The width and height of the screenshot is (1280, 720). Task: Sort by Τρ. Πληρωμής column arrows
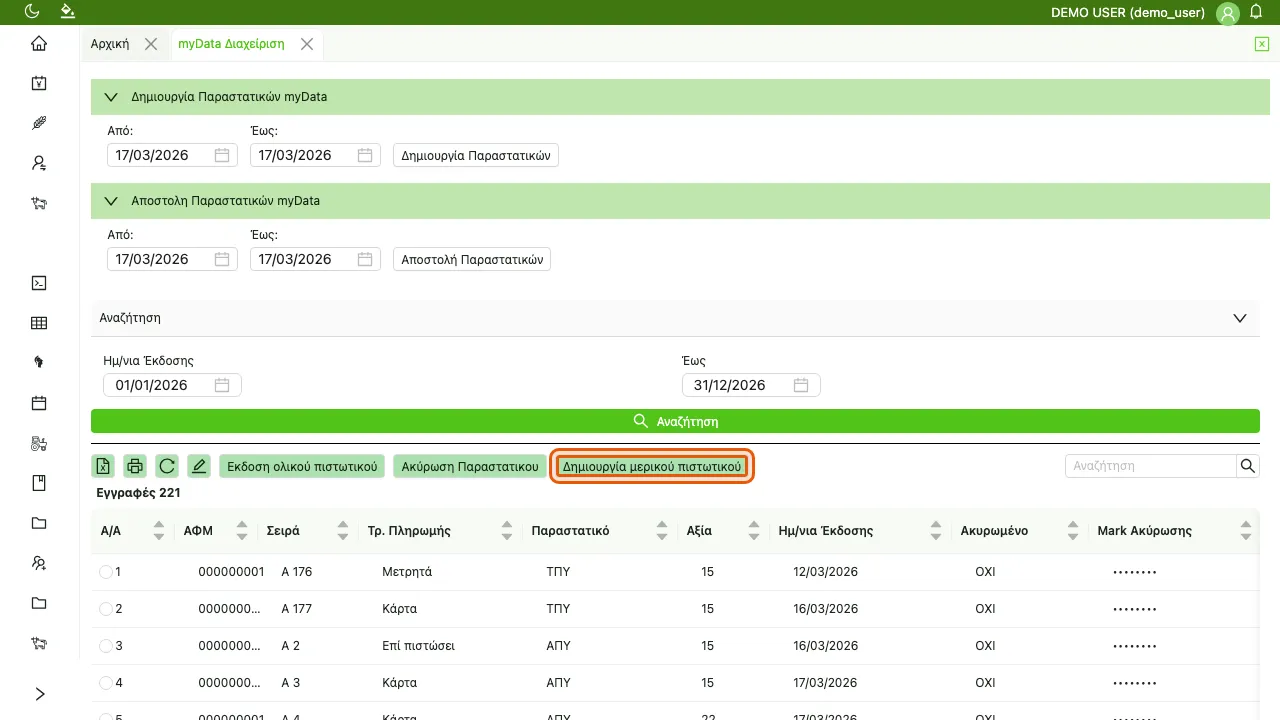[507, 531]
